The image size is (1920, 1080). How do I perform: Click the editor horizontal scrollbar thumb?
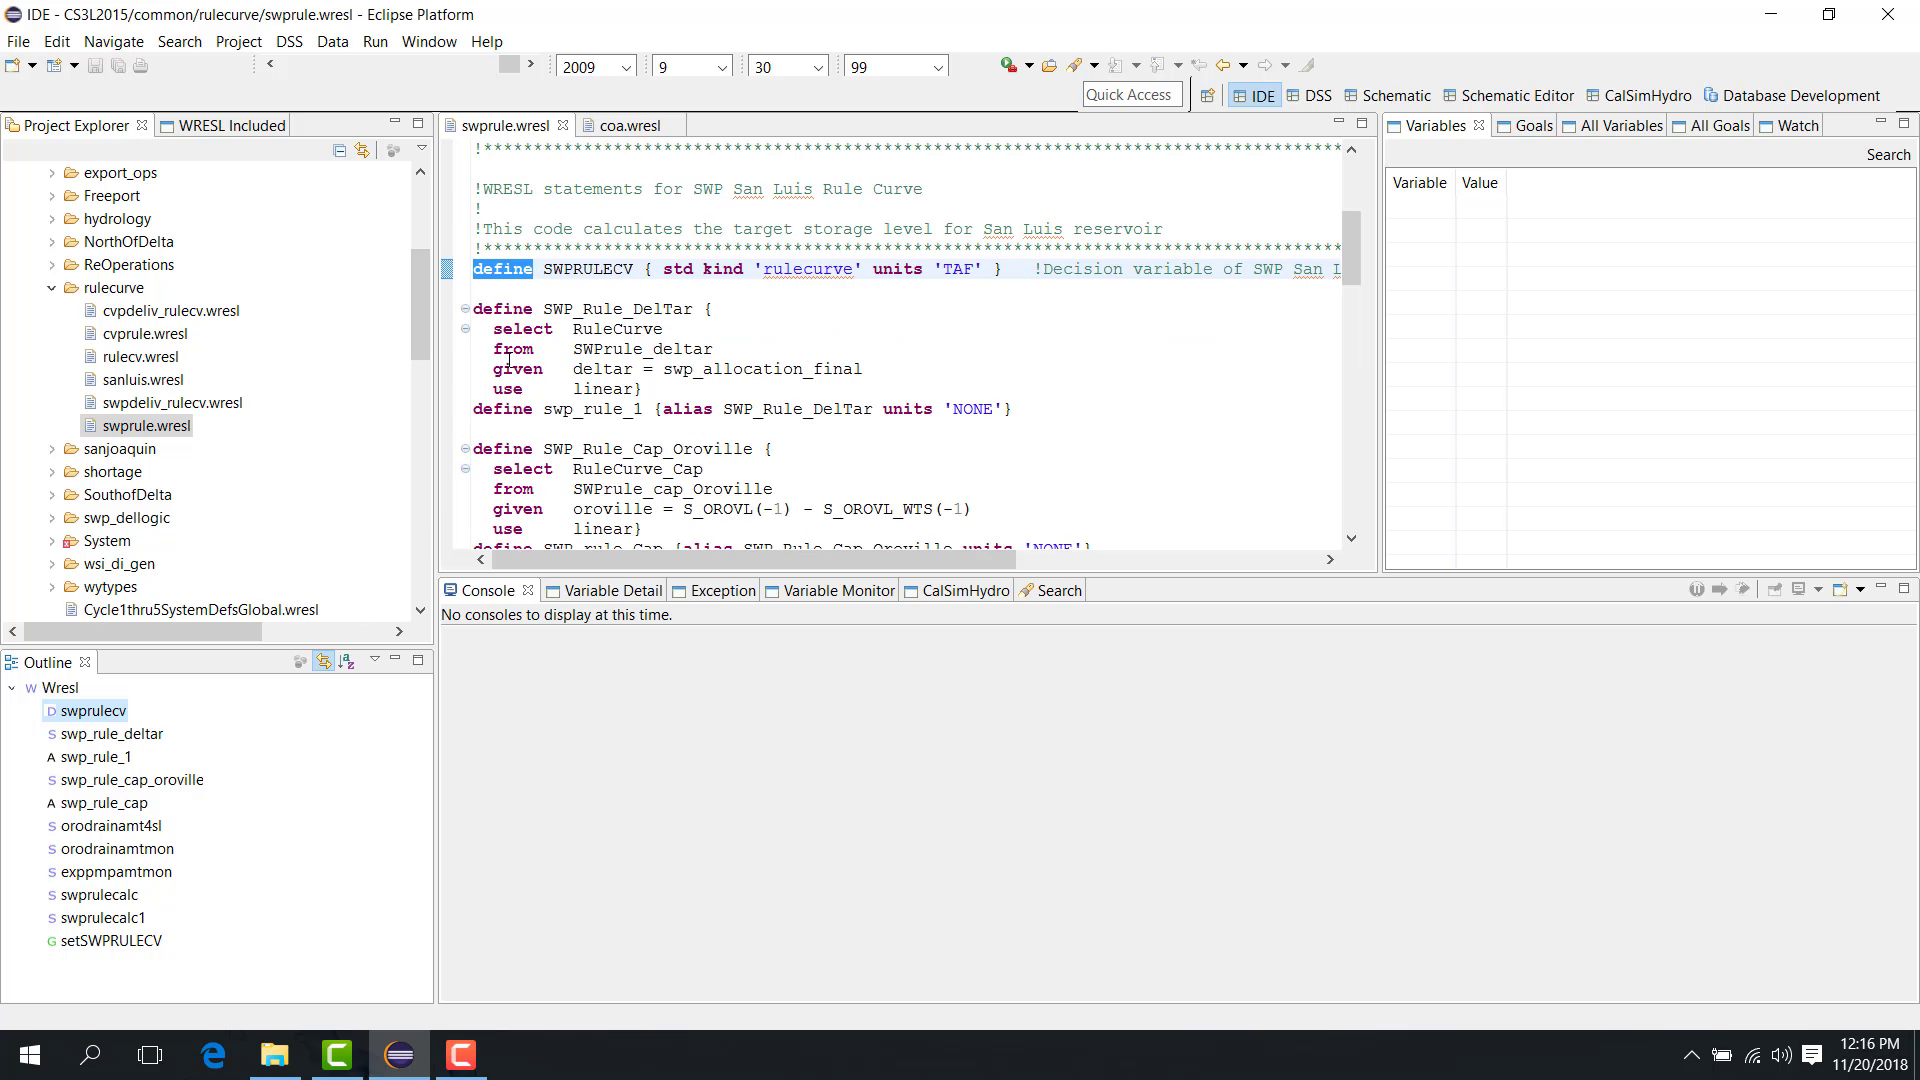point(752,560)
